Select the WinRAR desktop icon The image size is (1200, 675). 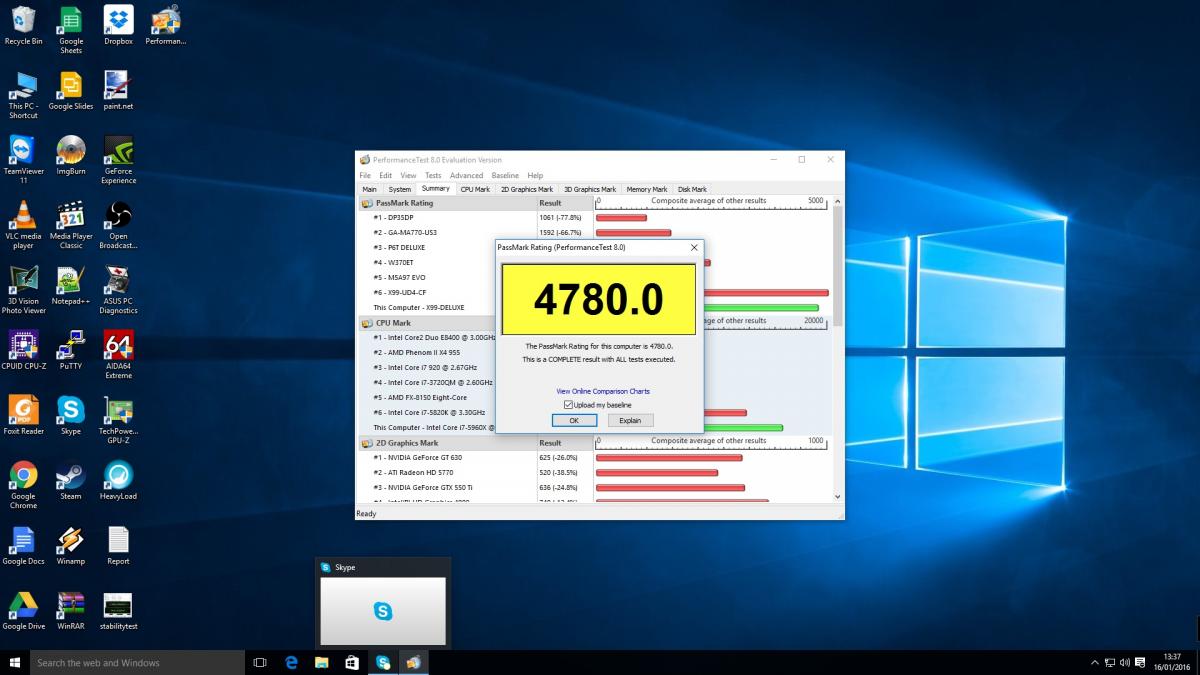70,611
